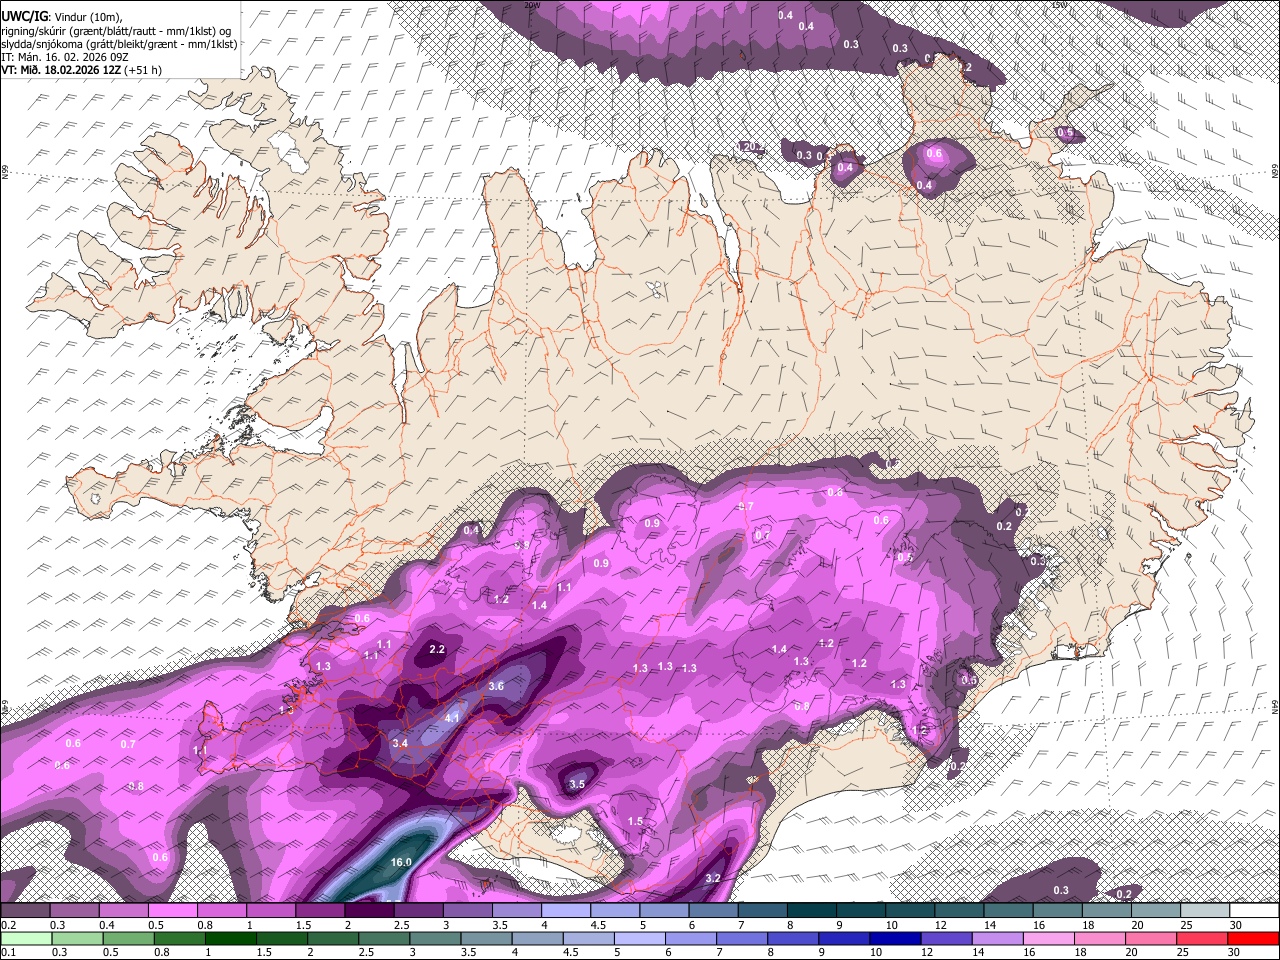Click the '30' label in the upper legend row
Image resolution: width=1280 pixels, height=960 pixels.
click(1236, 925)
